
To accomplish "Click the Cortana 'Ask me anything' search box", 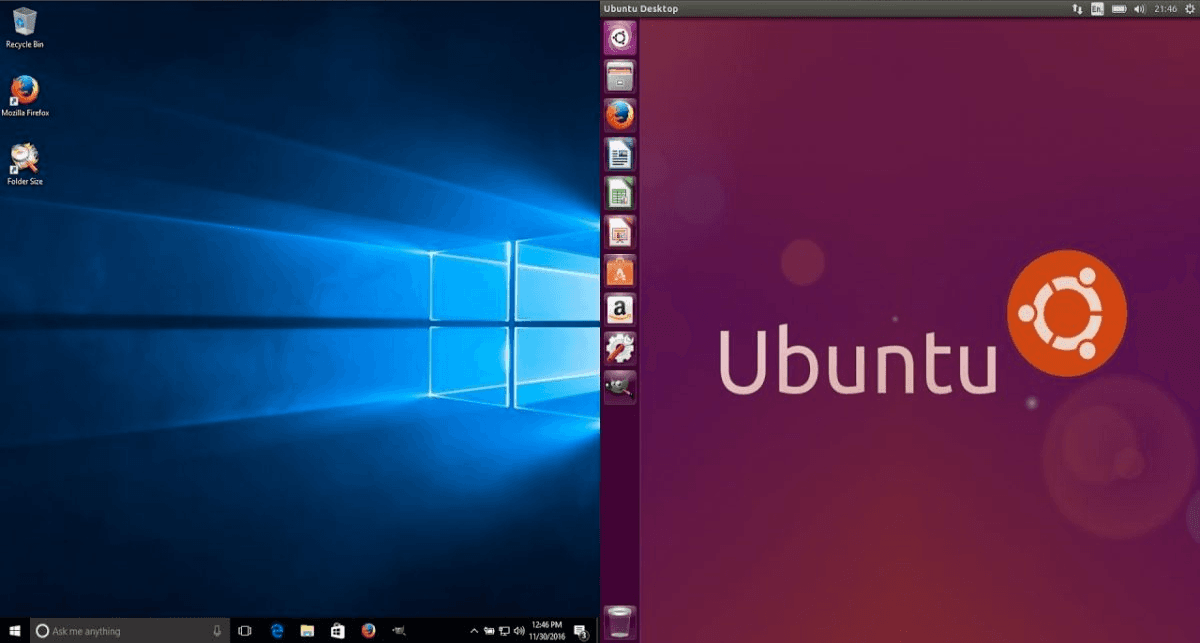I will point(131,631).
